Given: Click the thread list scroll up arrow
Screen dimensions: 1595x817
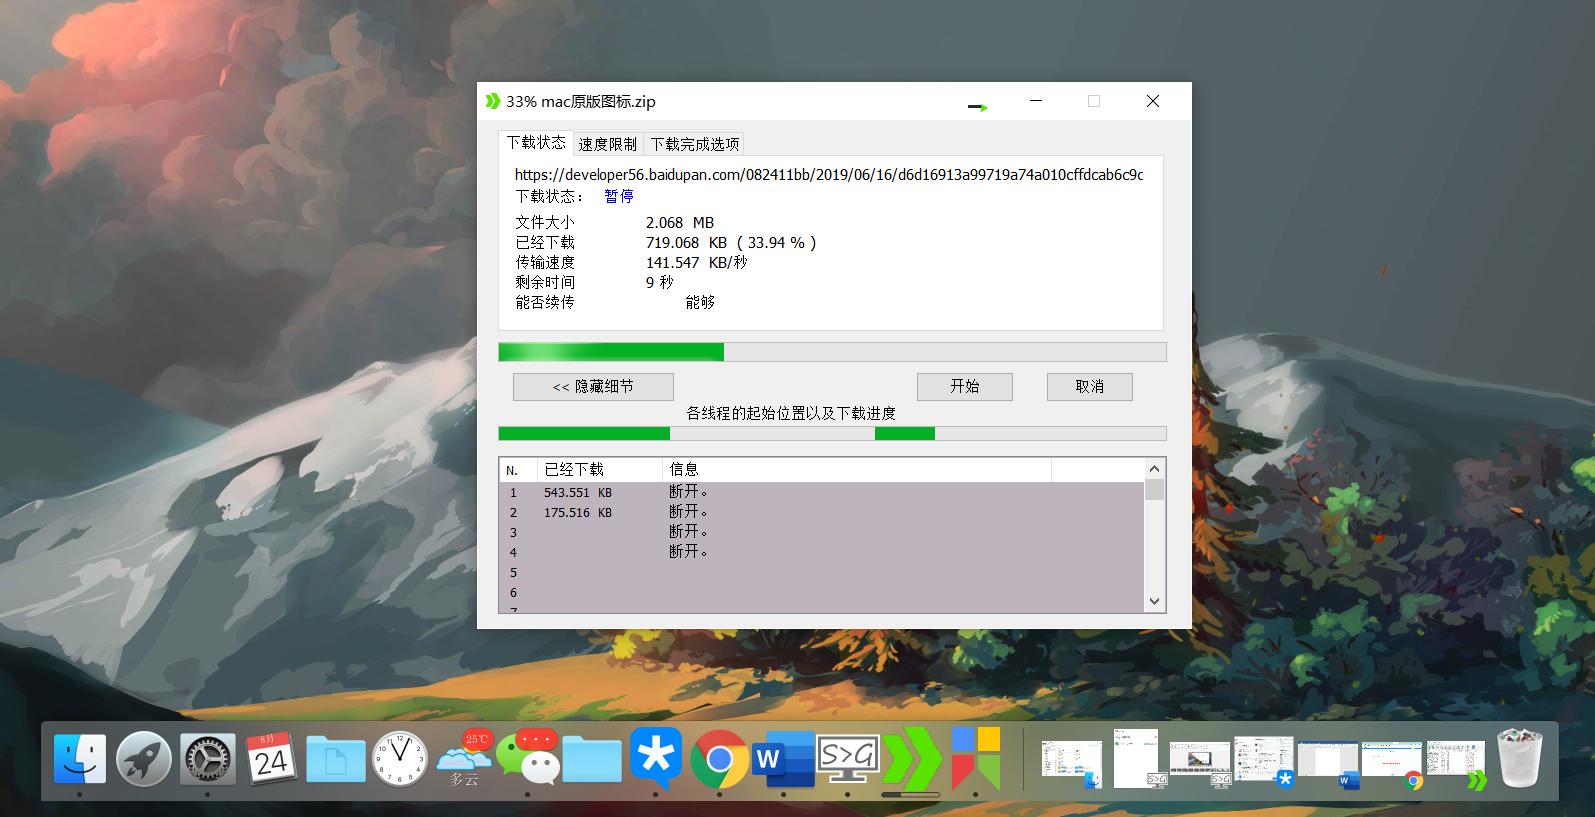Looking at the screenshot, I should click(1154, 468).
